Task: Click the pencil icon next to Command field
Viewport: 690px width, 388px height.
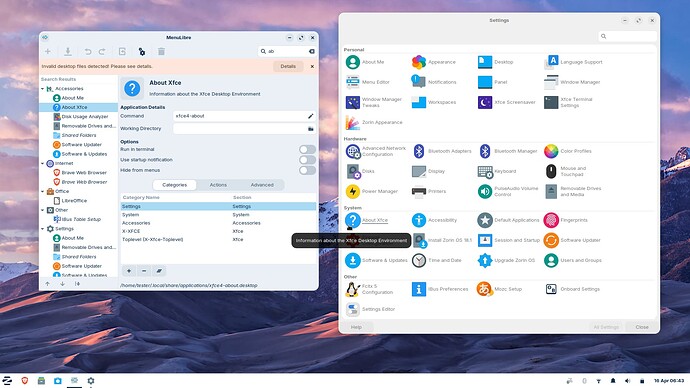Action: (311, 116)
